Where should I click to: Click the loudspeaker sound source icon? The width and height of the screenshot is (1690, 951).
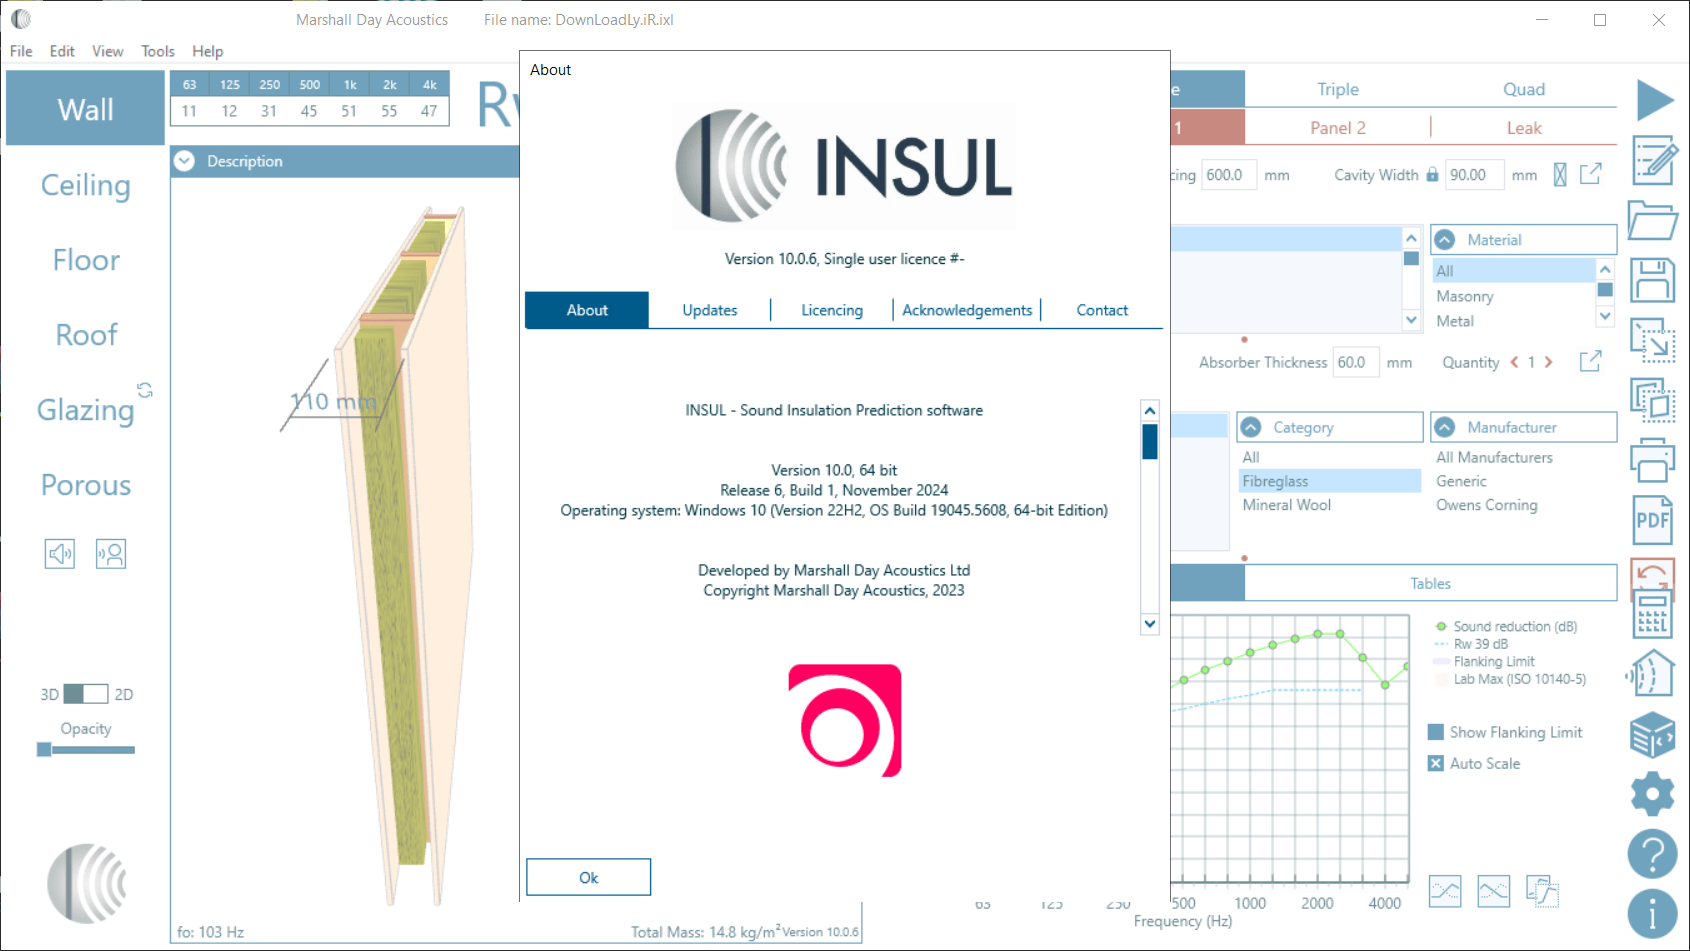[x=60, y=553]
